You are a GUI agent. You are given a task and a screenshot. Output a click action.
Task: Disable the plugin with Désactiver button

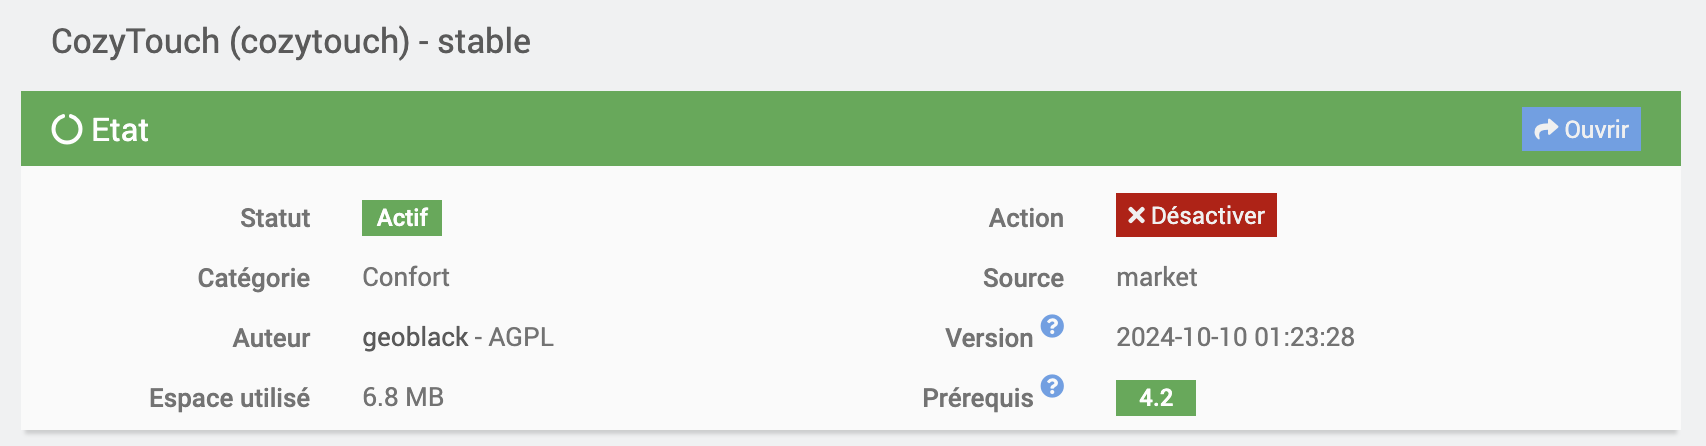click(x=1196, y=216)
